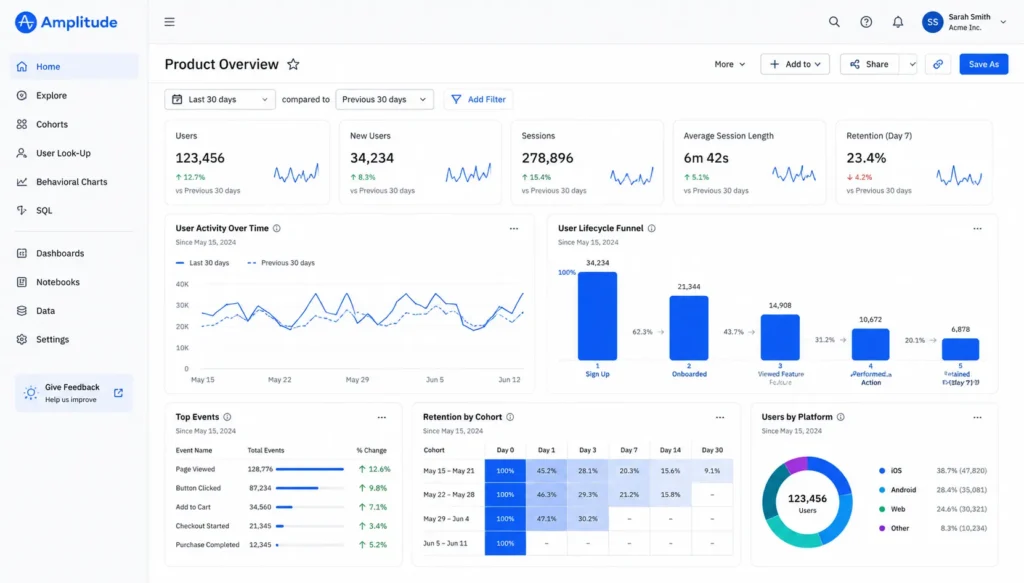Open Users by Platform options menu

[x=977, y=417]
